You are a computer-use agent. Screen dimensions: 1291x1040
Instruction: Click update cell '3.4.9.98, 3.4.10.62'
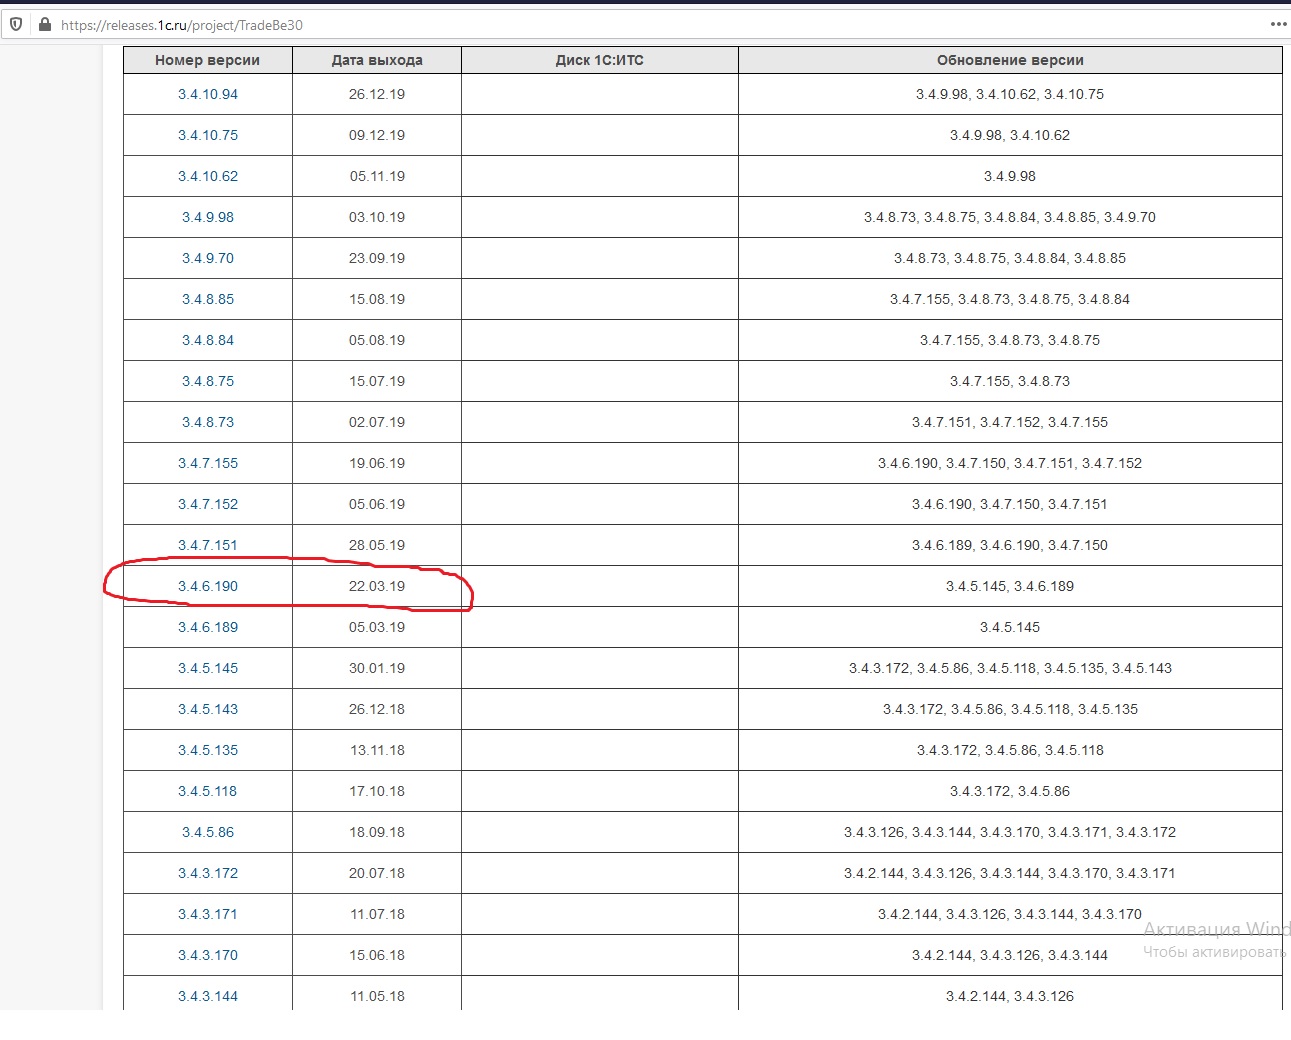pyautogui.click(x=1010, y=135)
